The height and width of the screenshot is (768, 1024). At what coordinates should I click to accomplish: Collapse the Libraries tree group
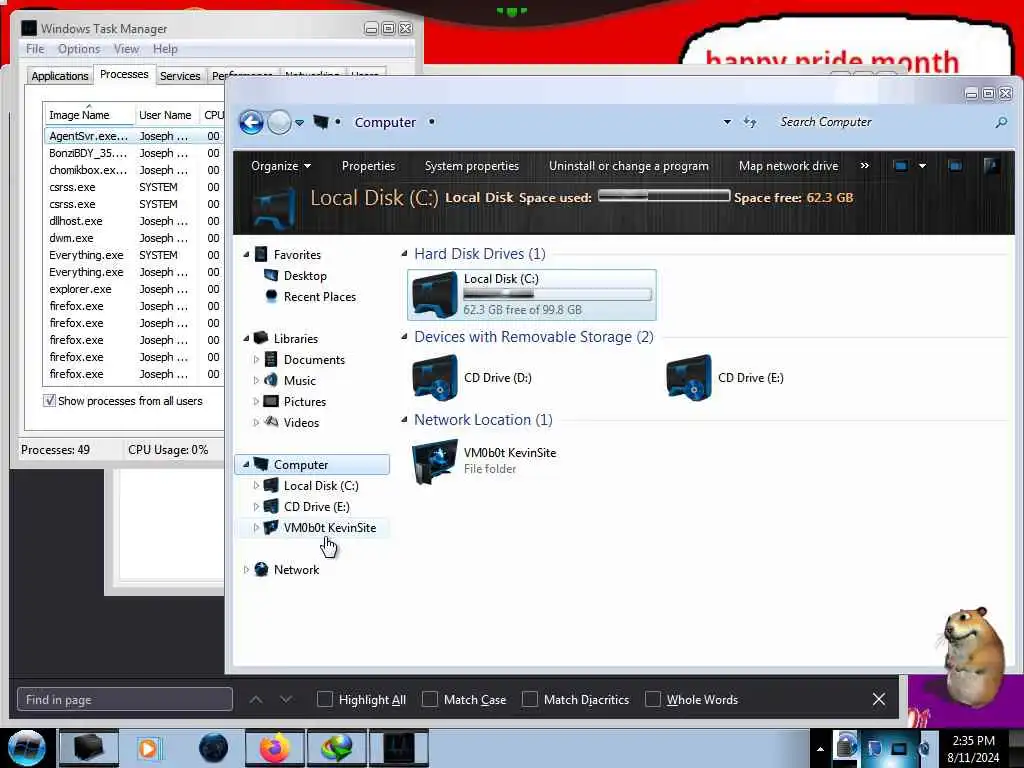[246, 338]
